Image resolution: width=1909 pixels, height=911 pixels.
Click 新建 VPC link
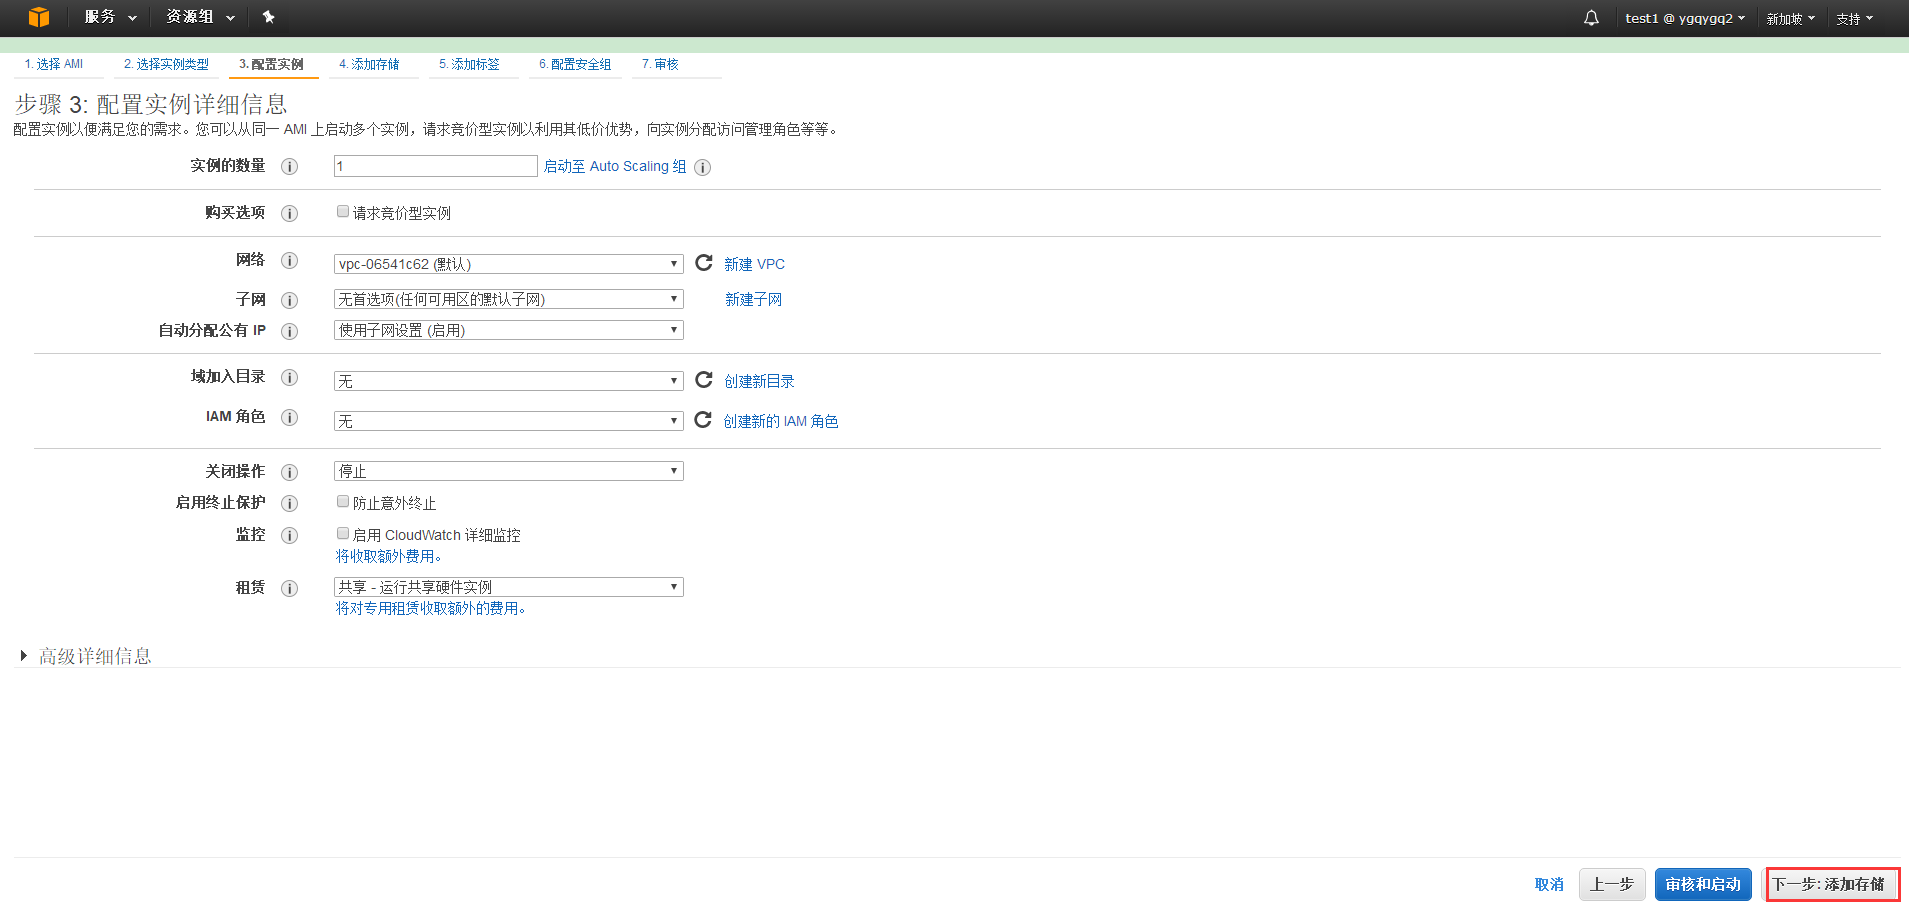(x=754, y=264)
